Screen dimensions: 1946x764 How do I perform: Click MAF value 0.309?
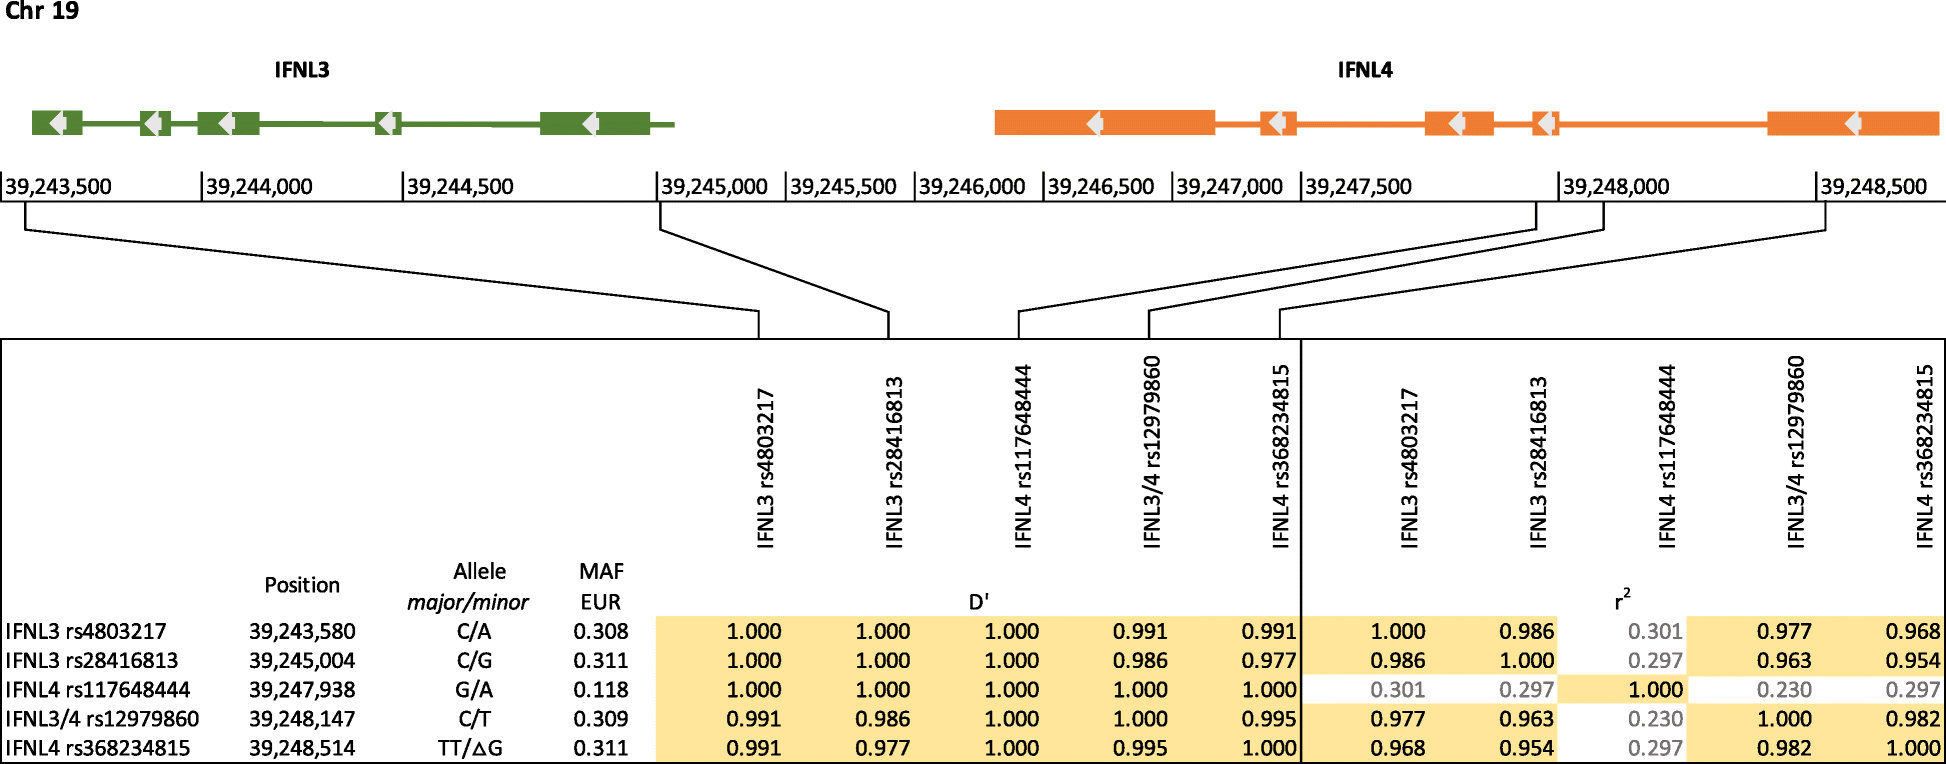point(601,719)
